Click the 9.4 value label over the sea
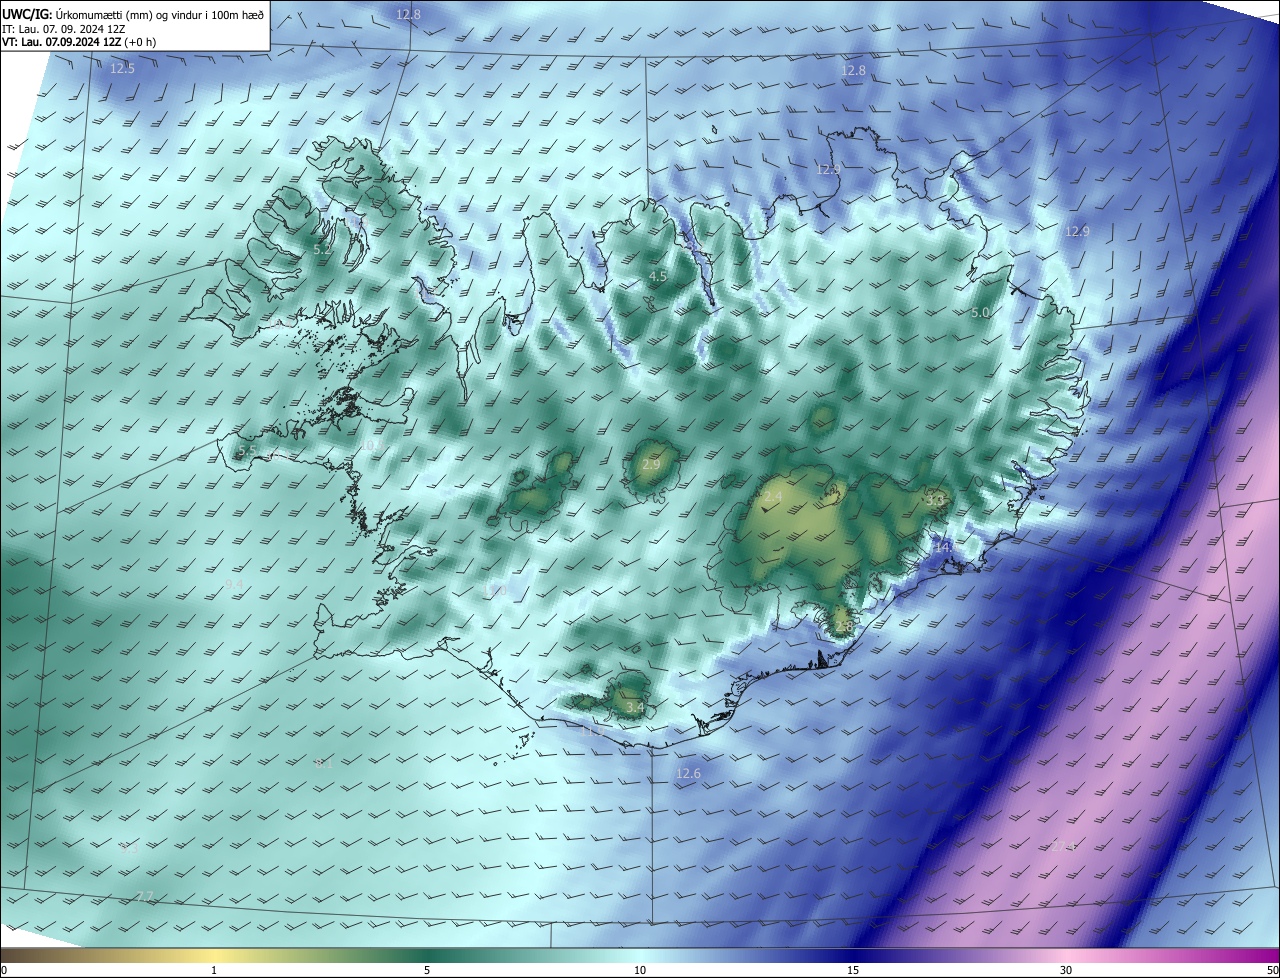Screen dimensions: 1280x978 coord(234,584)
